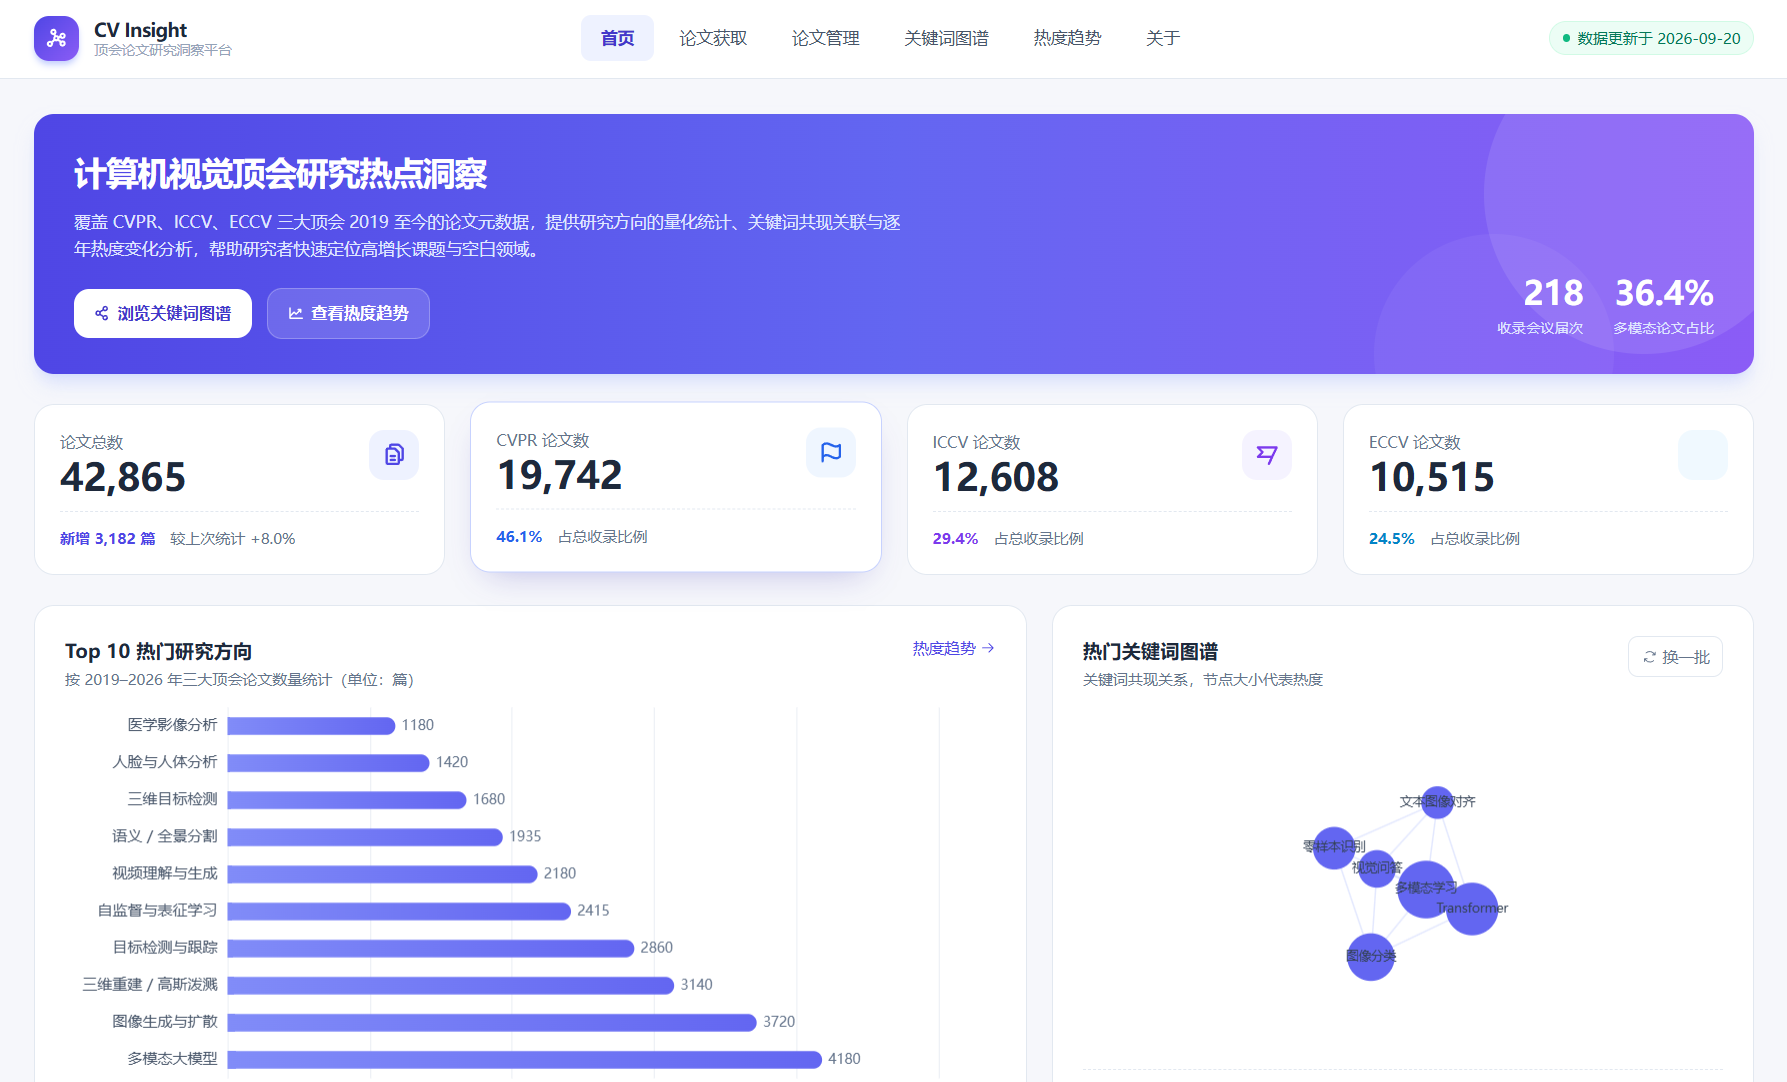Click the 数据更新于 2026-09-20 status badge
This screenshot has width=1787, height=1082.
(1651, 38)
